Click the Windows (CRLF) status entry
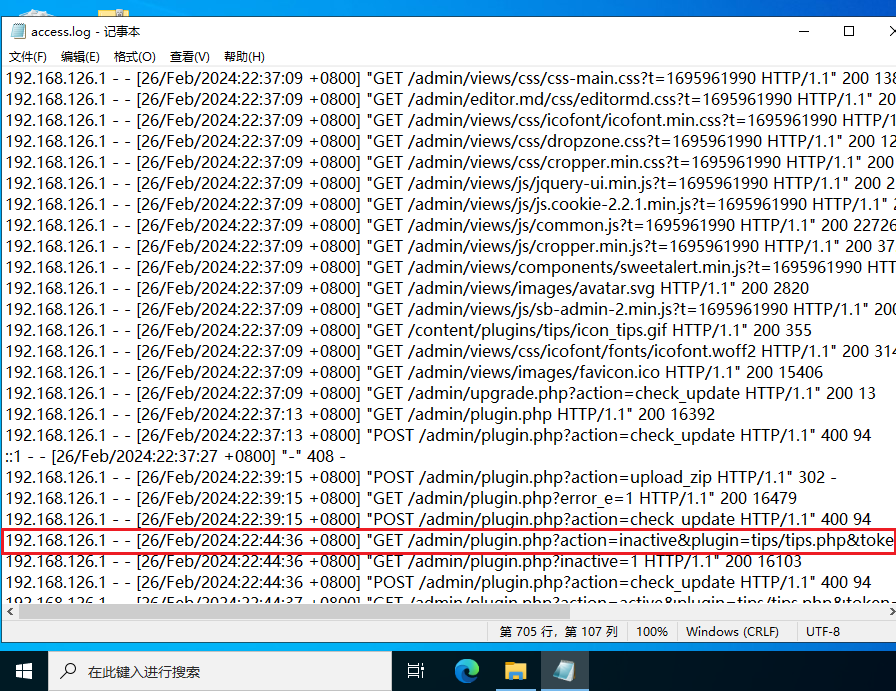Image resolution: width=896 pixels, height=691 pixels. click(732, 632)
